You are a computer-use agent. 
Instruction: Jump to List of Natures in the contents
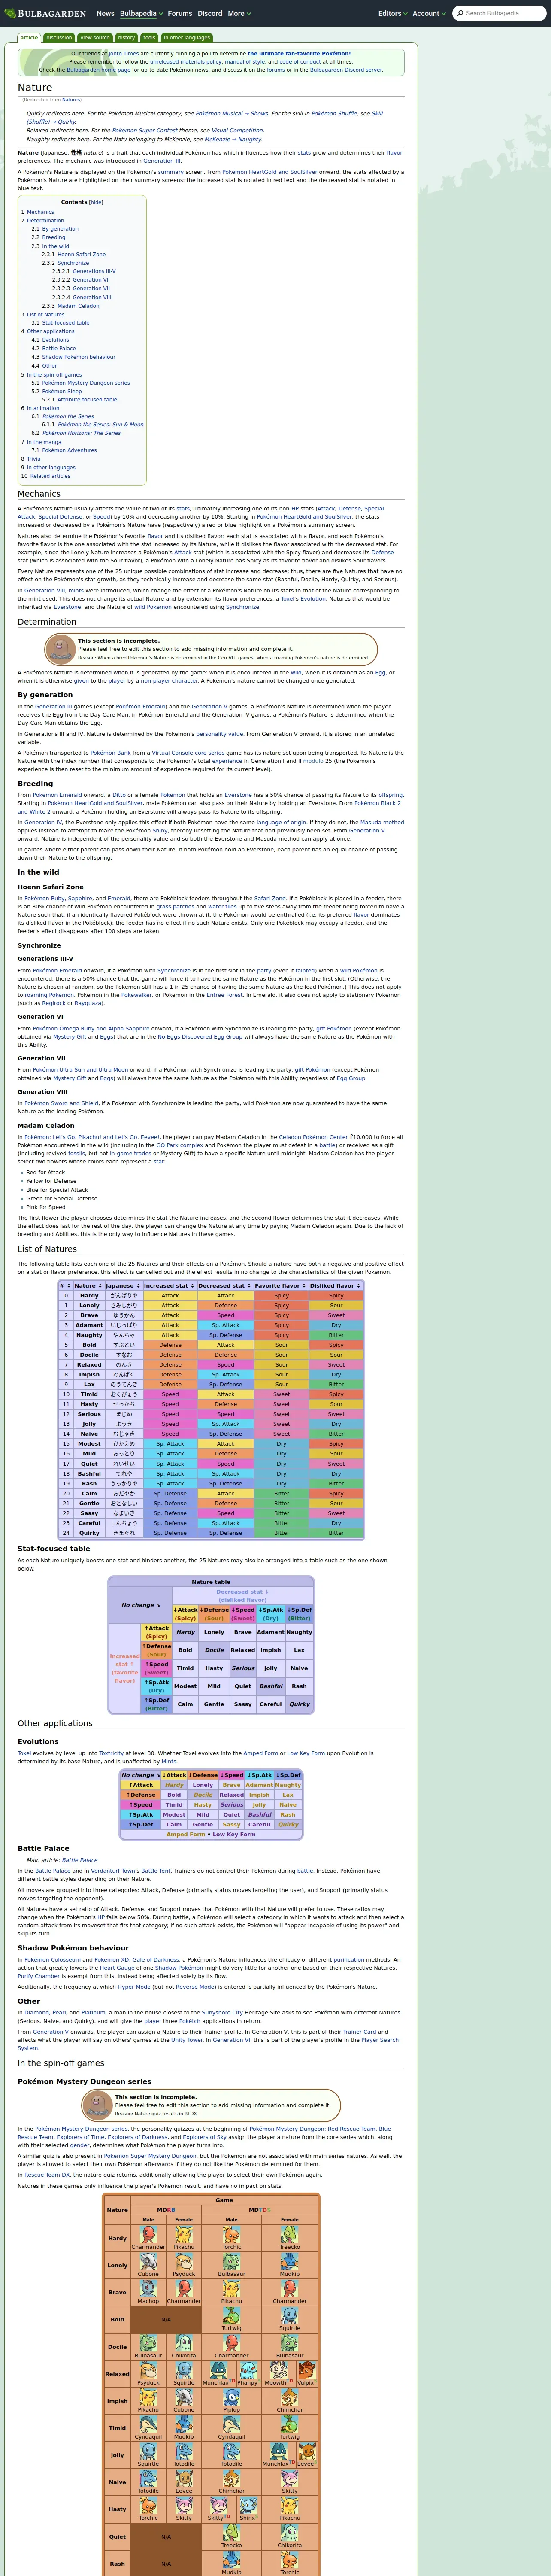[46, 315]
